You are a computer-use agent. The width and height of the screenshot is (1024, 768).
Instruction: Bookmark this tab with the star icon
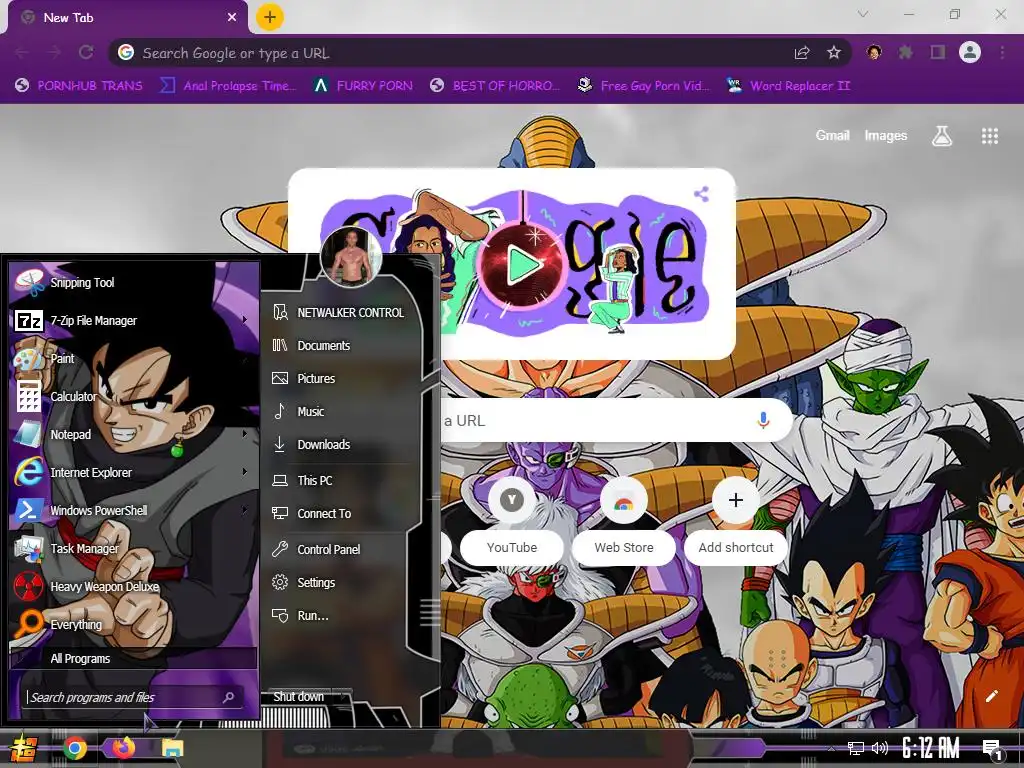[x=833, y=53]
